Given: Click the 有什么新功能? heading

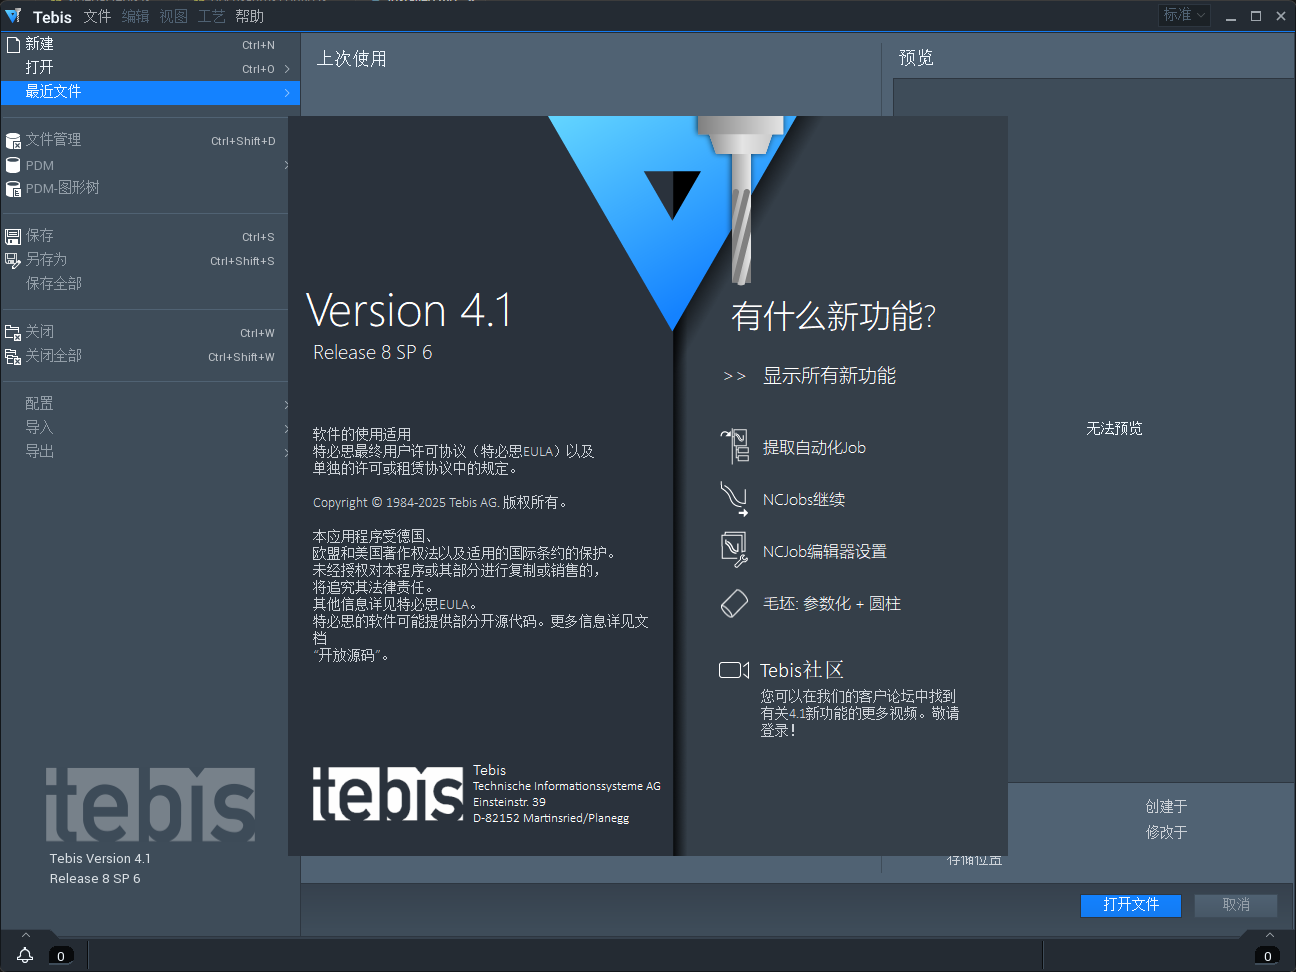Looking at the screenshot, I should (x=833, y=317).
